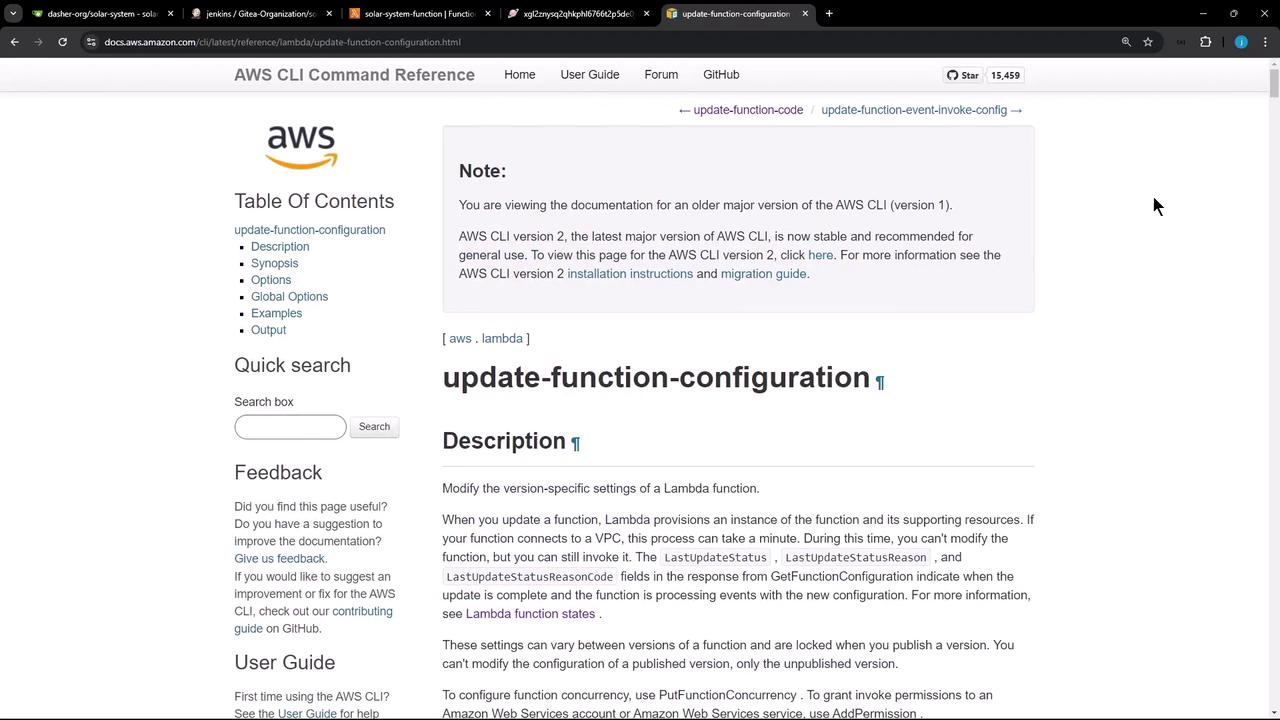The width and height of the screenshot is (1280, 720).
Task: Click the address bar URL field
Action: (600, 42)
